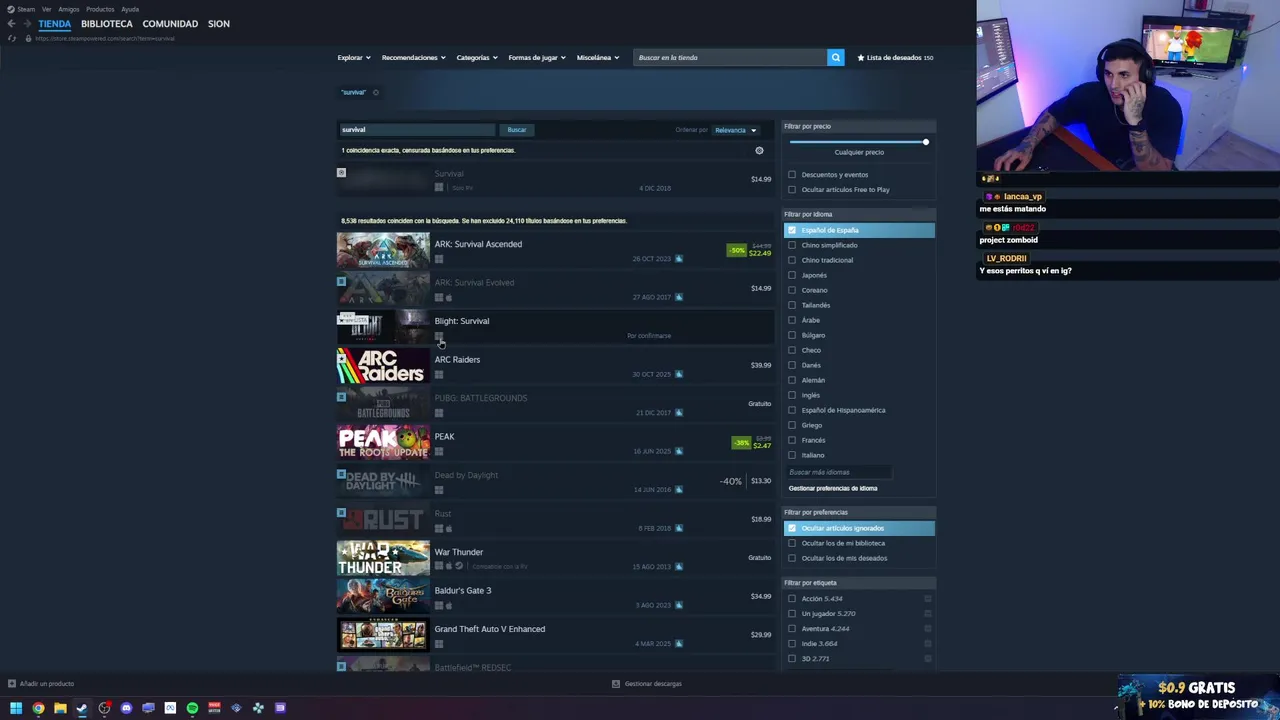
Task: Uncheck Ocultar artículos ignorados
Action: (x=792, y=528)
